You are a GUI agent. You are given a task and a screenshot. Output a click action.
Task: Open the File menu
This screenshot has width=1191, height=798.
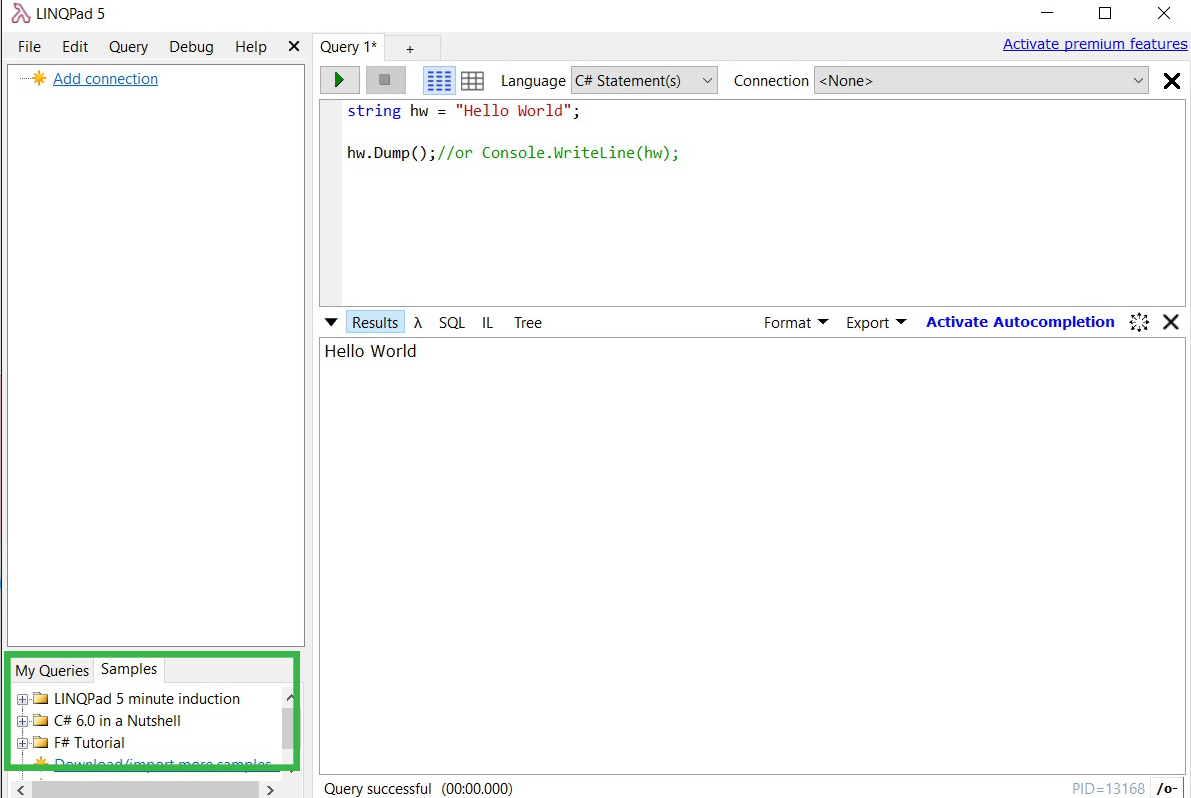pyautogui.click(x=30, y=46)
